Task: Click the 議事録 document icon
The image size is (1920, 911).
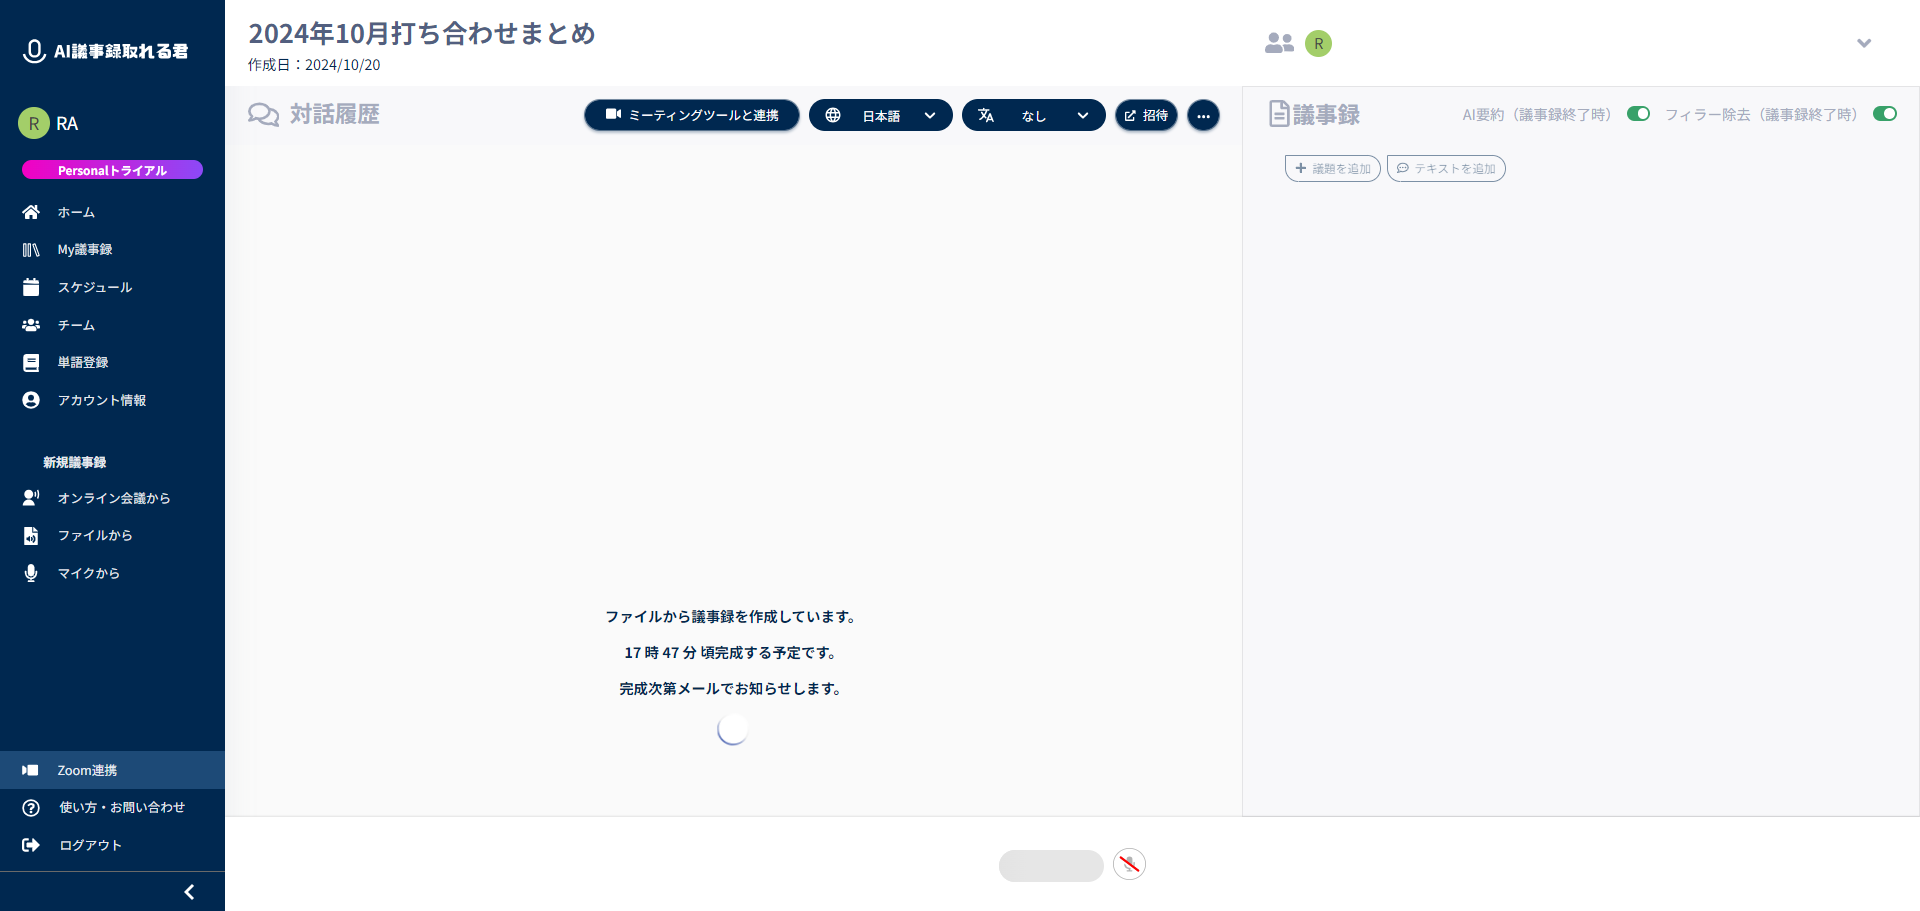Action: pyautogui.click(x=1279, y=114)
